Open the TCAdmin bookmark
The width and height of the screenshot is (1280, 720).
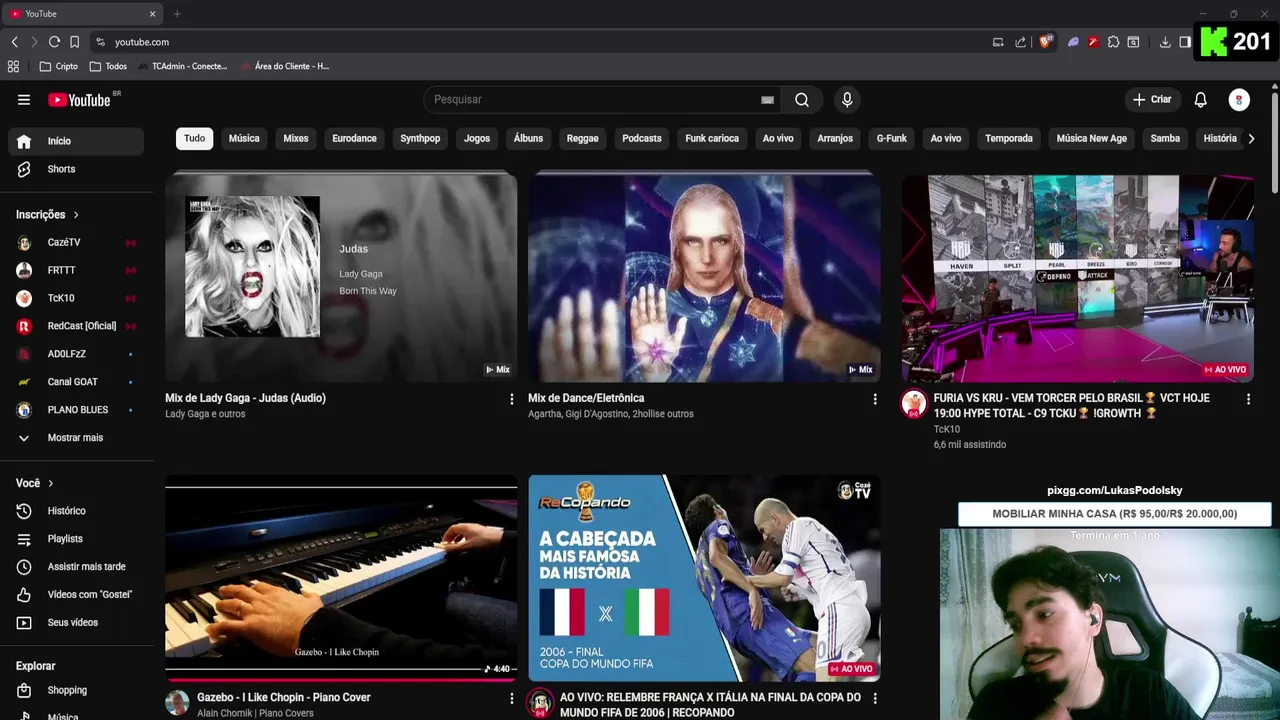pos(183,66)
